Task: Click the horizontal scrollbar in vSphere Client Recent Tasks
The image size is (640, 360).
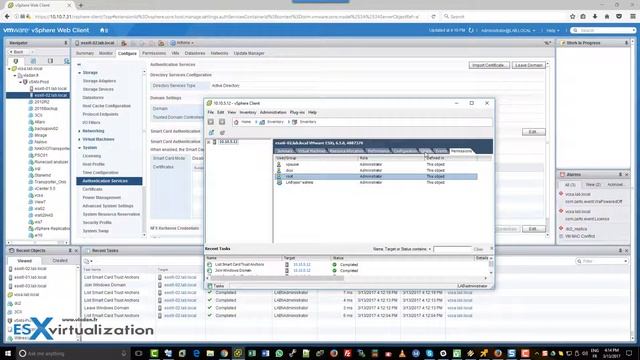Action: tap(277, 278)
